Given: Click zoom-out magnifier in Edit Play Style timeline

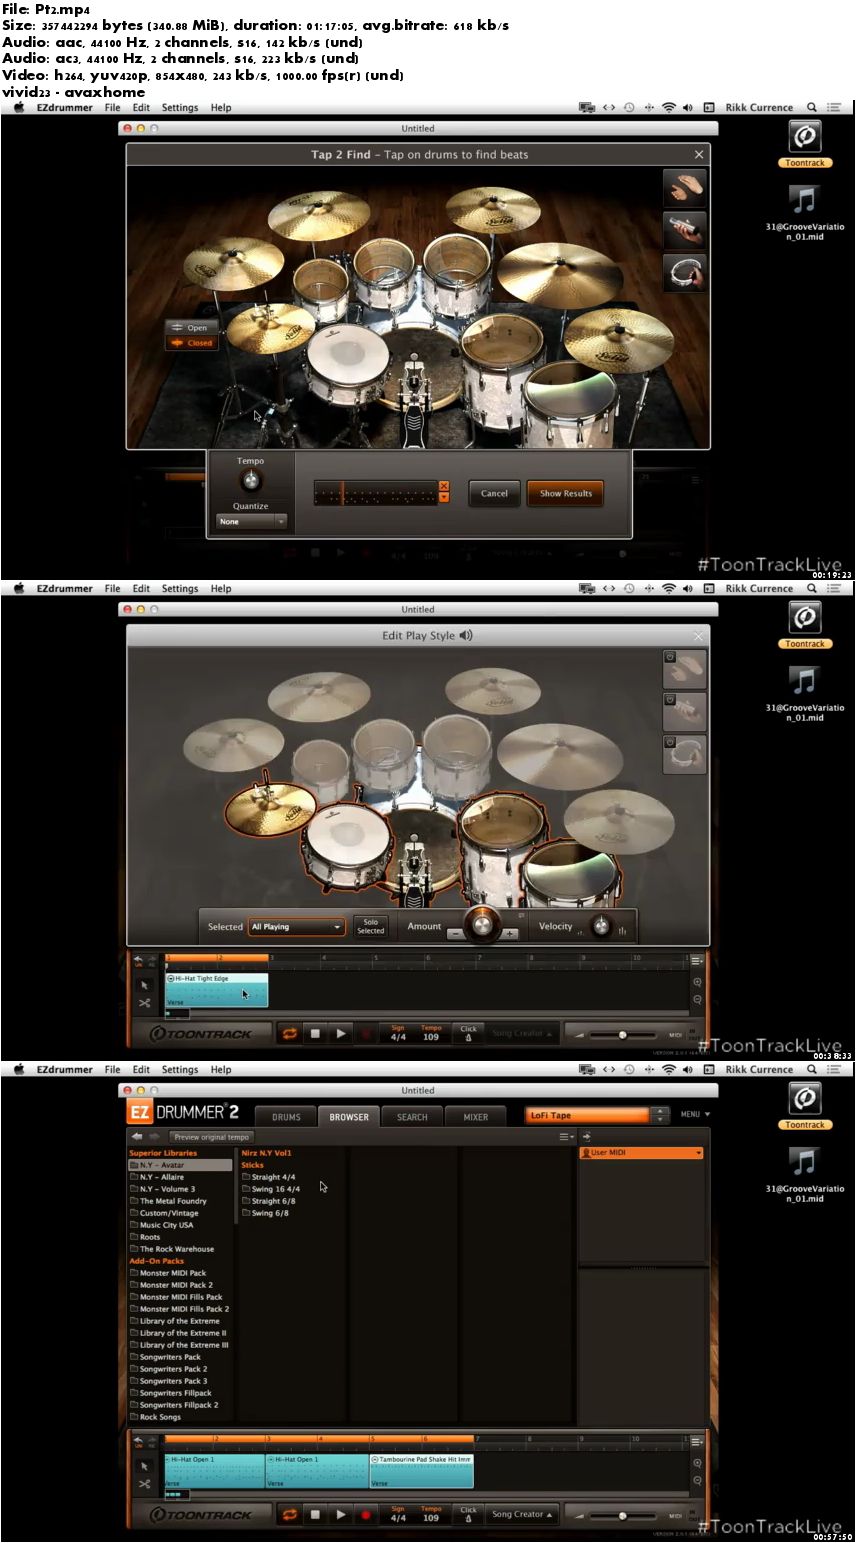Looking at the screenshot, I should pos(697,999).
